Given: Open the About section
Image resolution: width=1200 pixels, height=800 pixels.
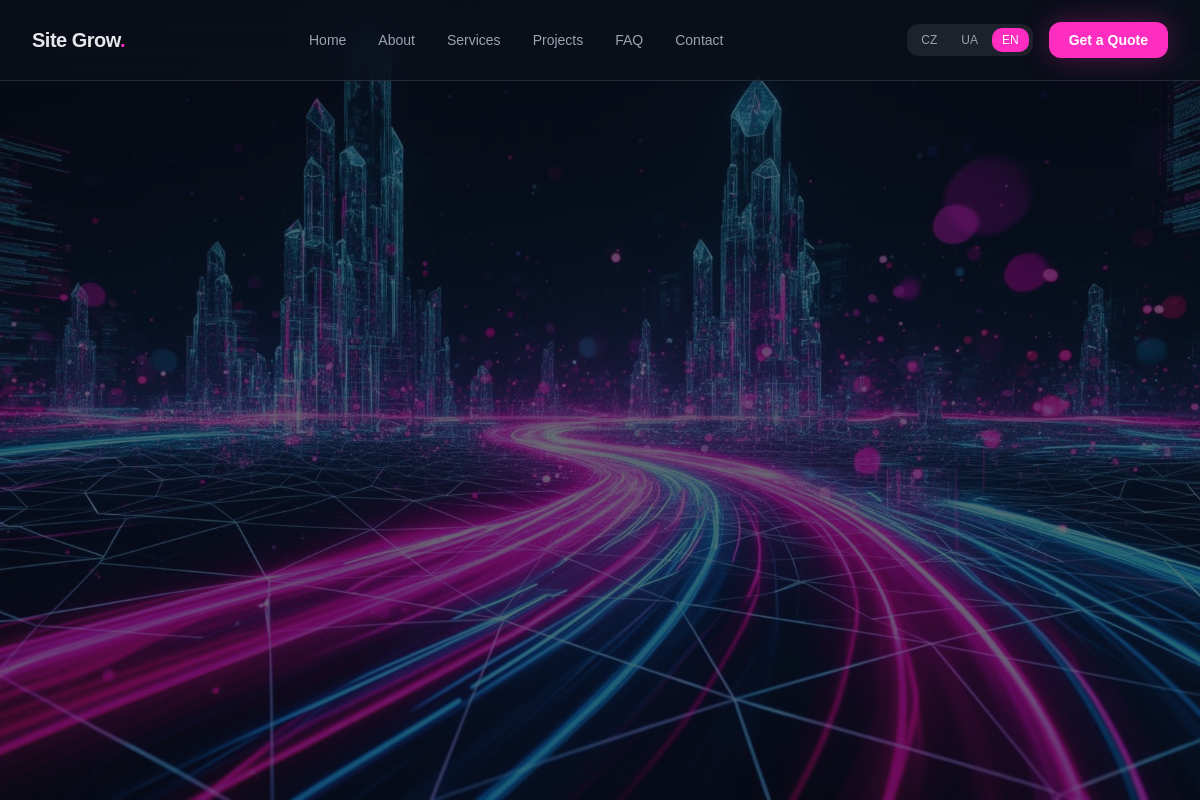Looking at the screenshot, I should pos(396,40).
